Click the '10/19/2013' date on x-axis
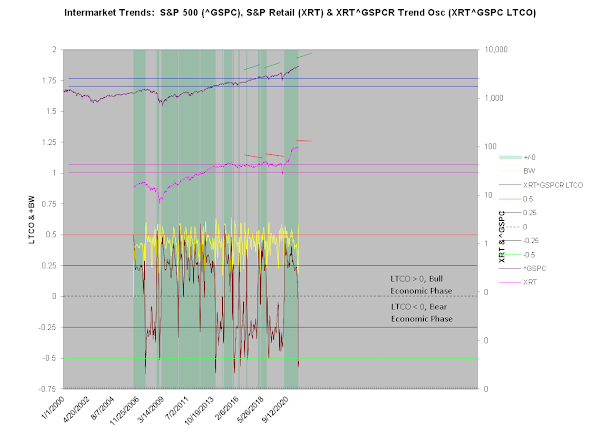The width and height of the screenshot is (600, 435). (199, 411)
